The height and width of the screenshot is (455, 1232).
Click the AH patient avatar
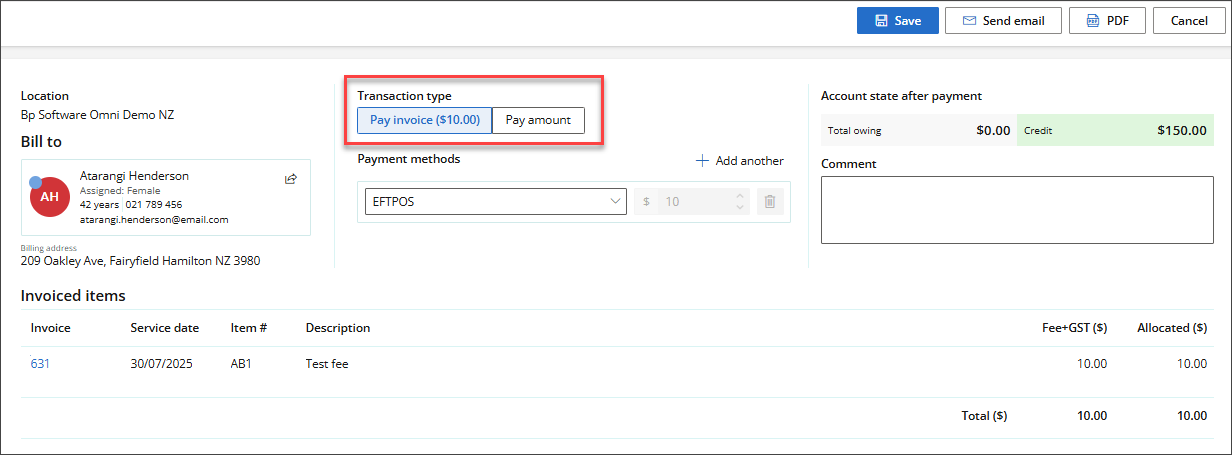point(49,197)
